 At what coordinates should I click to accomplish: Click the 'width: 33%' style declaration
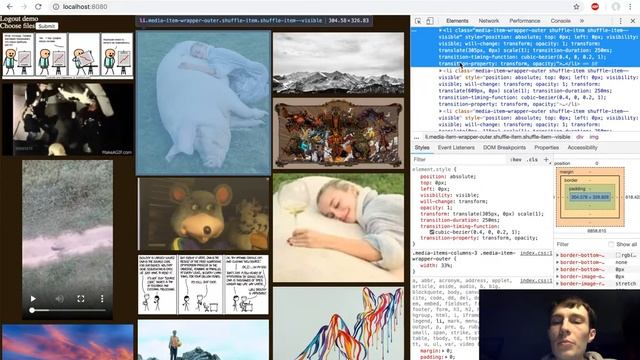pyautogui.click(x=436, y=265)
